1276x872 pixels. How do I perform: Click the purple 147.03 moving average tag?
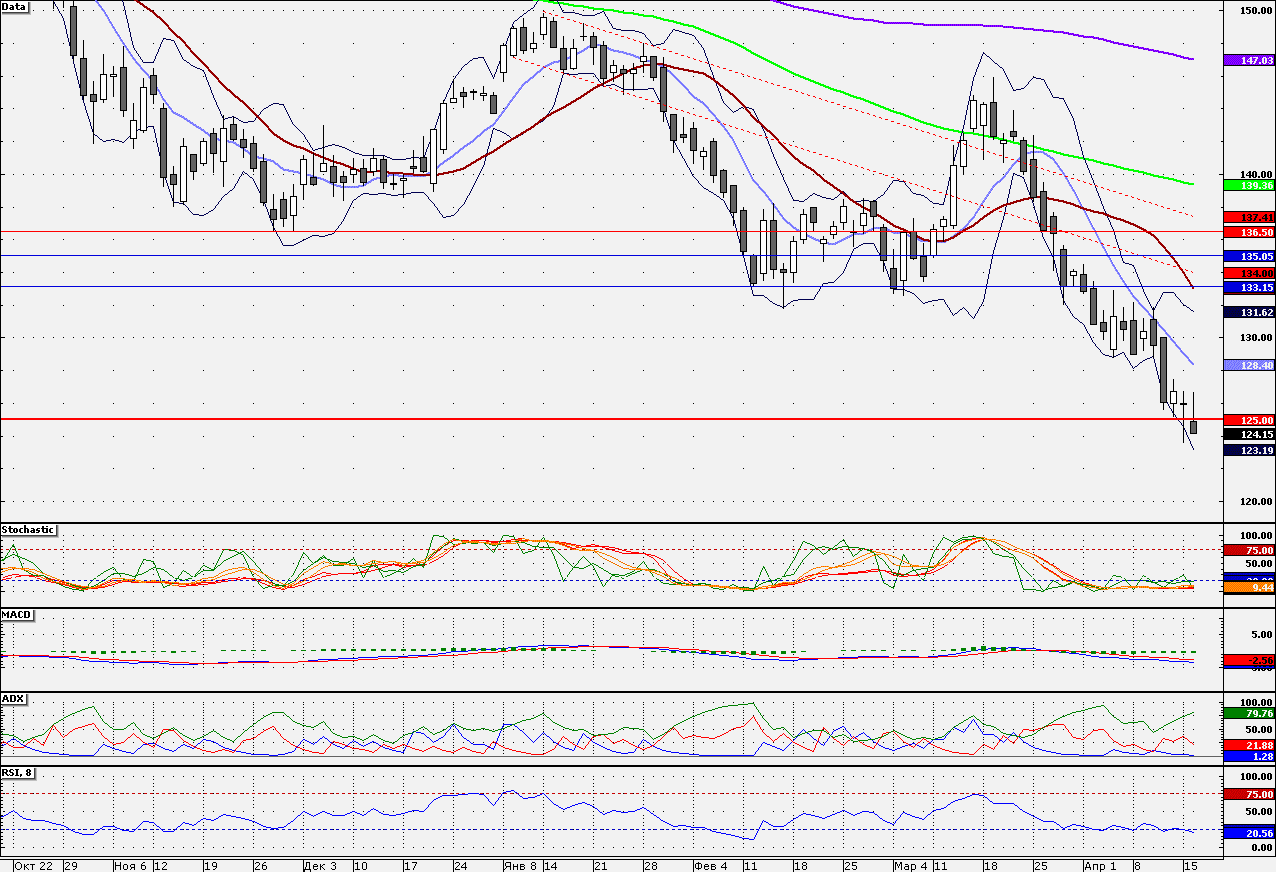point(1248,60)
